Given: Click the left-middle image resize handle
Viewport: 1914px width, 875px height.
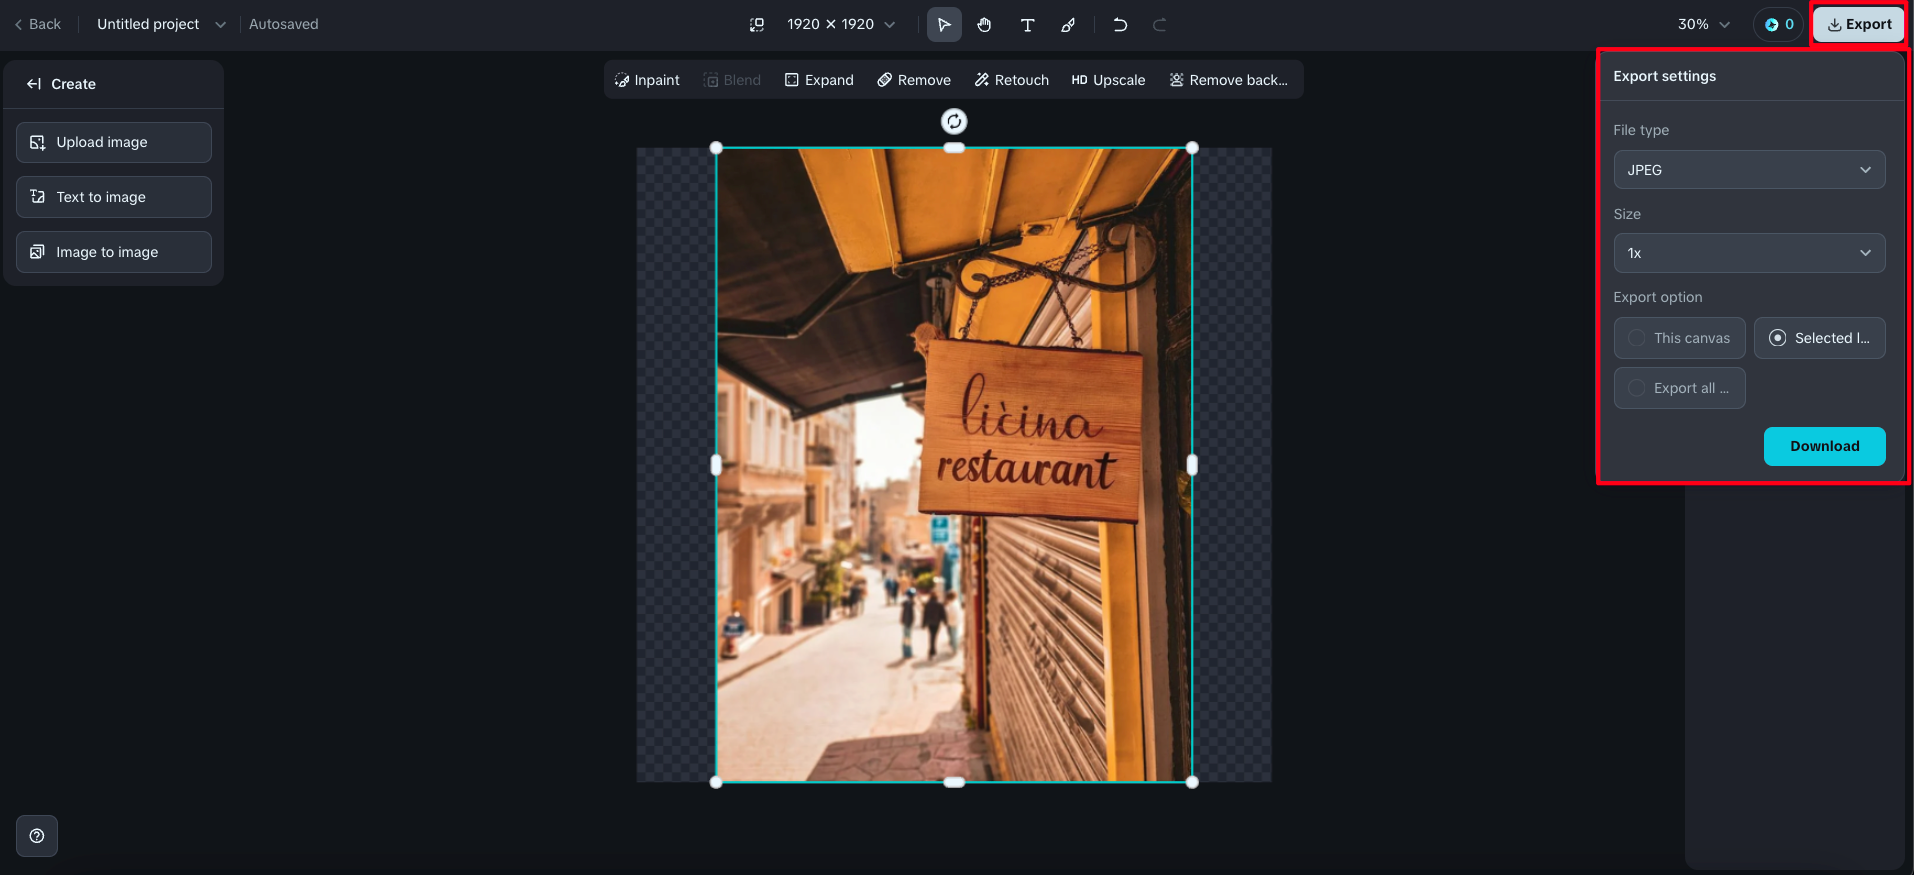Looking at the screenshot, I should 716,465.
